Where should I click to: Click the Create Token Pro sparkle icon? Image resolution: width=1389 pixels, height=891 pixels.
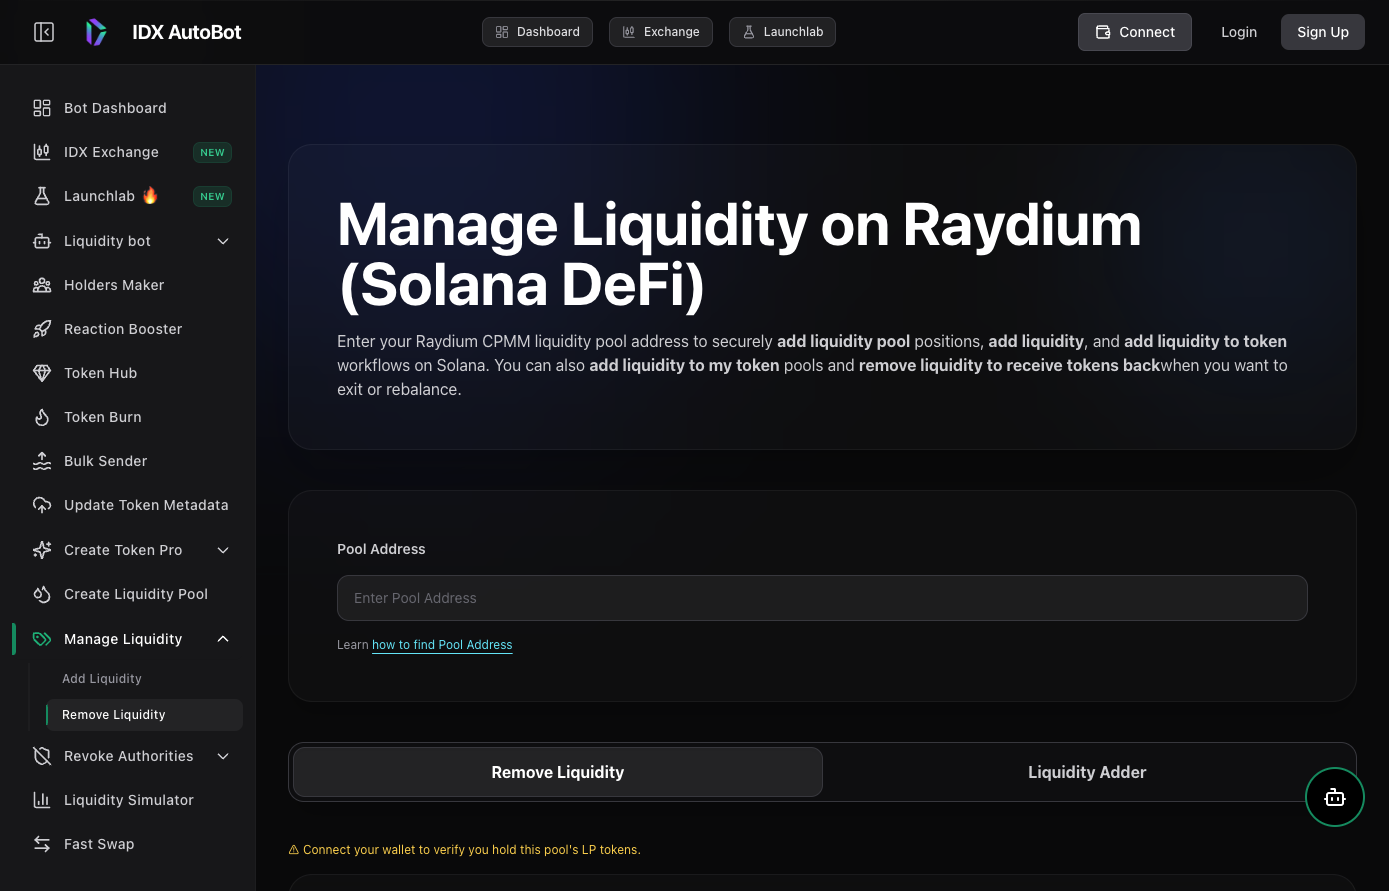[42, 550]
